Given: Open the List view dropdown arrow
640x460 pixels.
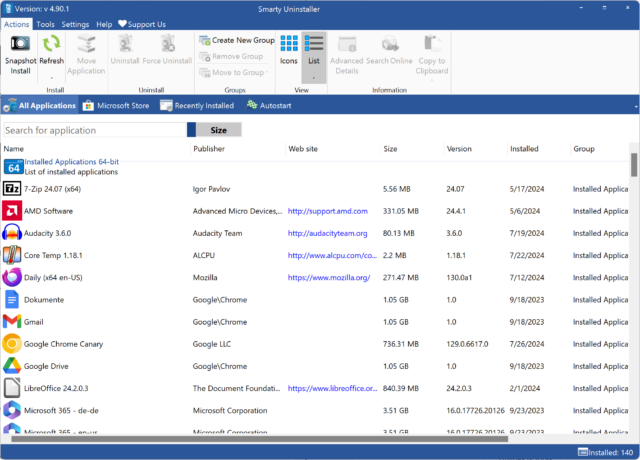Looking at the screenshot, I should 313,78.
